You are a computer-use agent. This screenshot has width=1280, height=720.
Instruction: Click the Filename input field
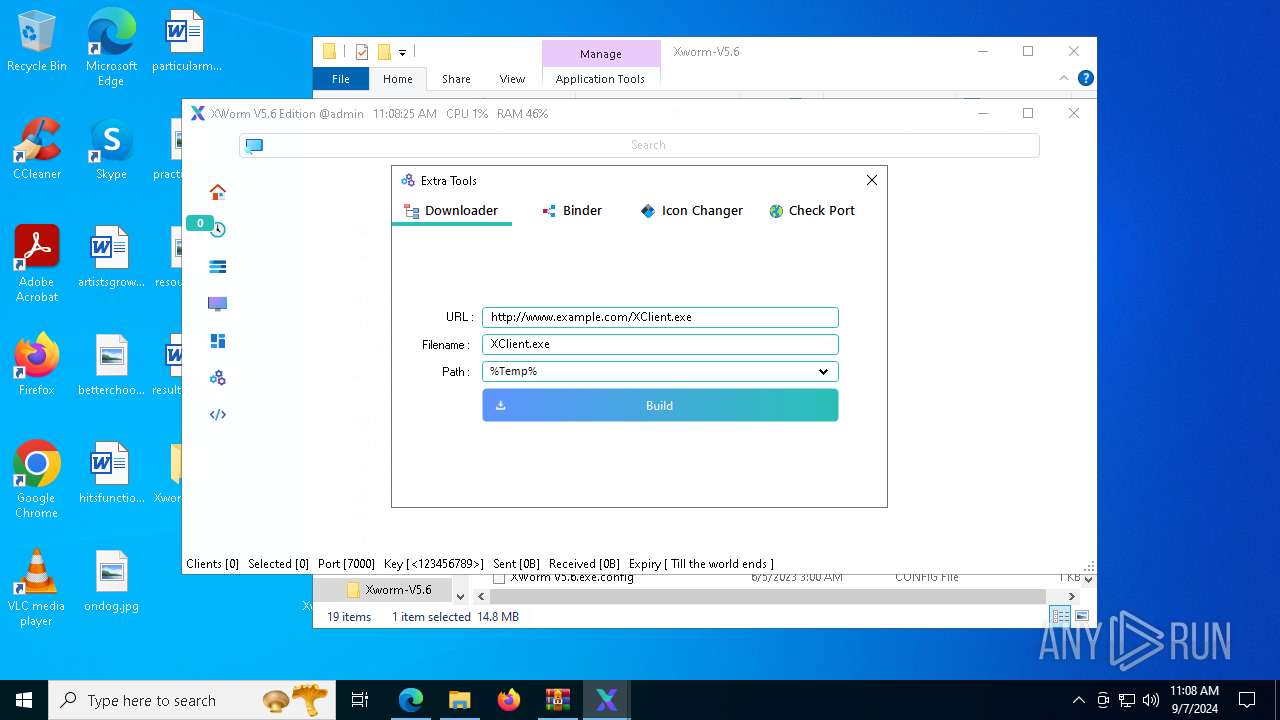[660, 344]
